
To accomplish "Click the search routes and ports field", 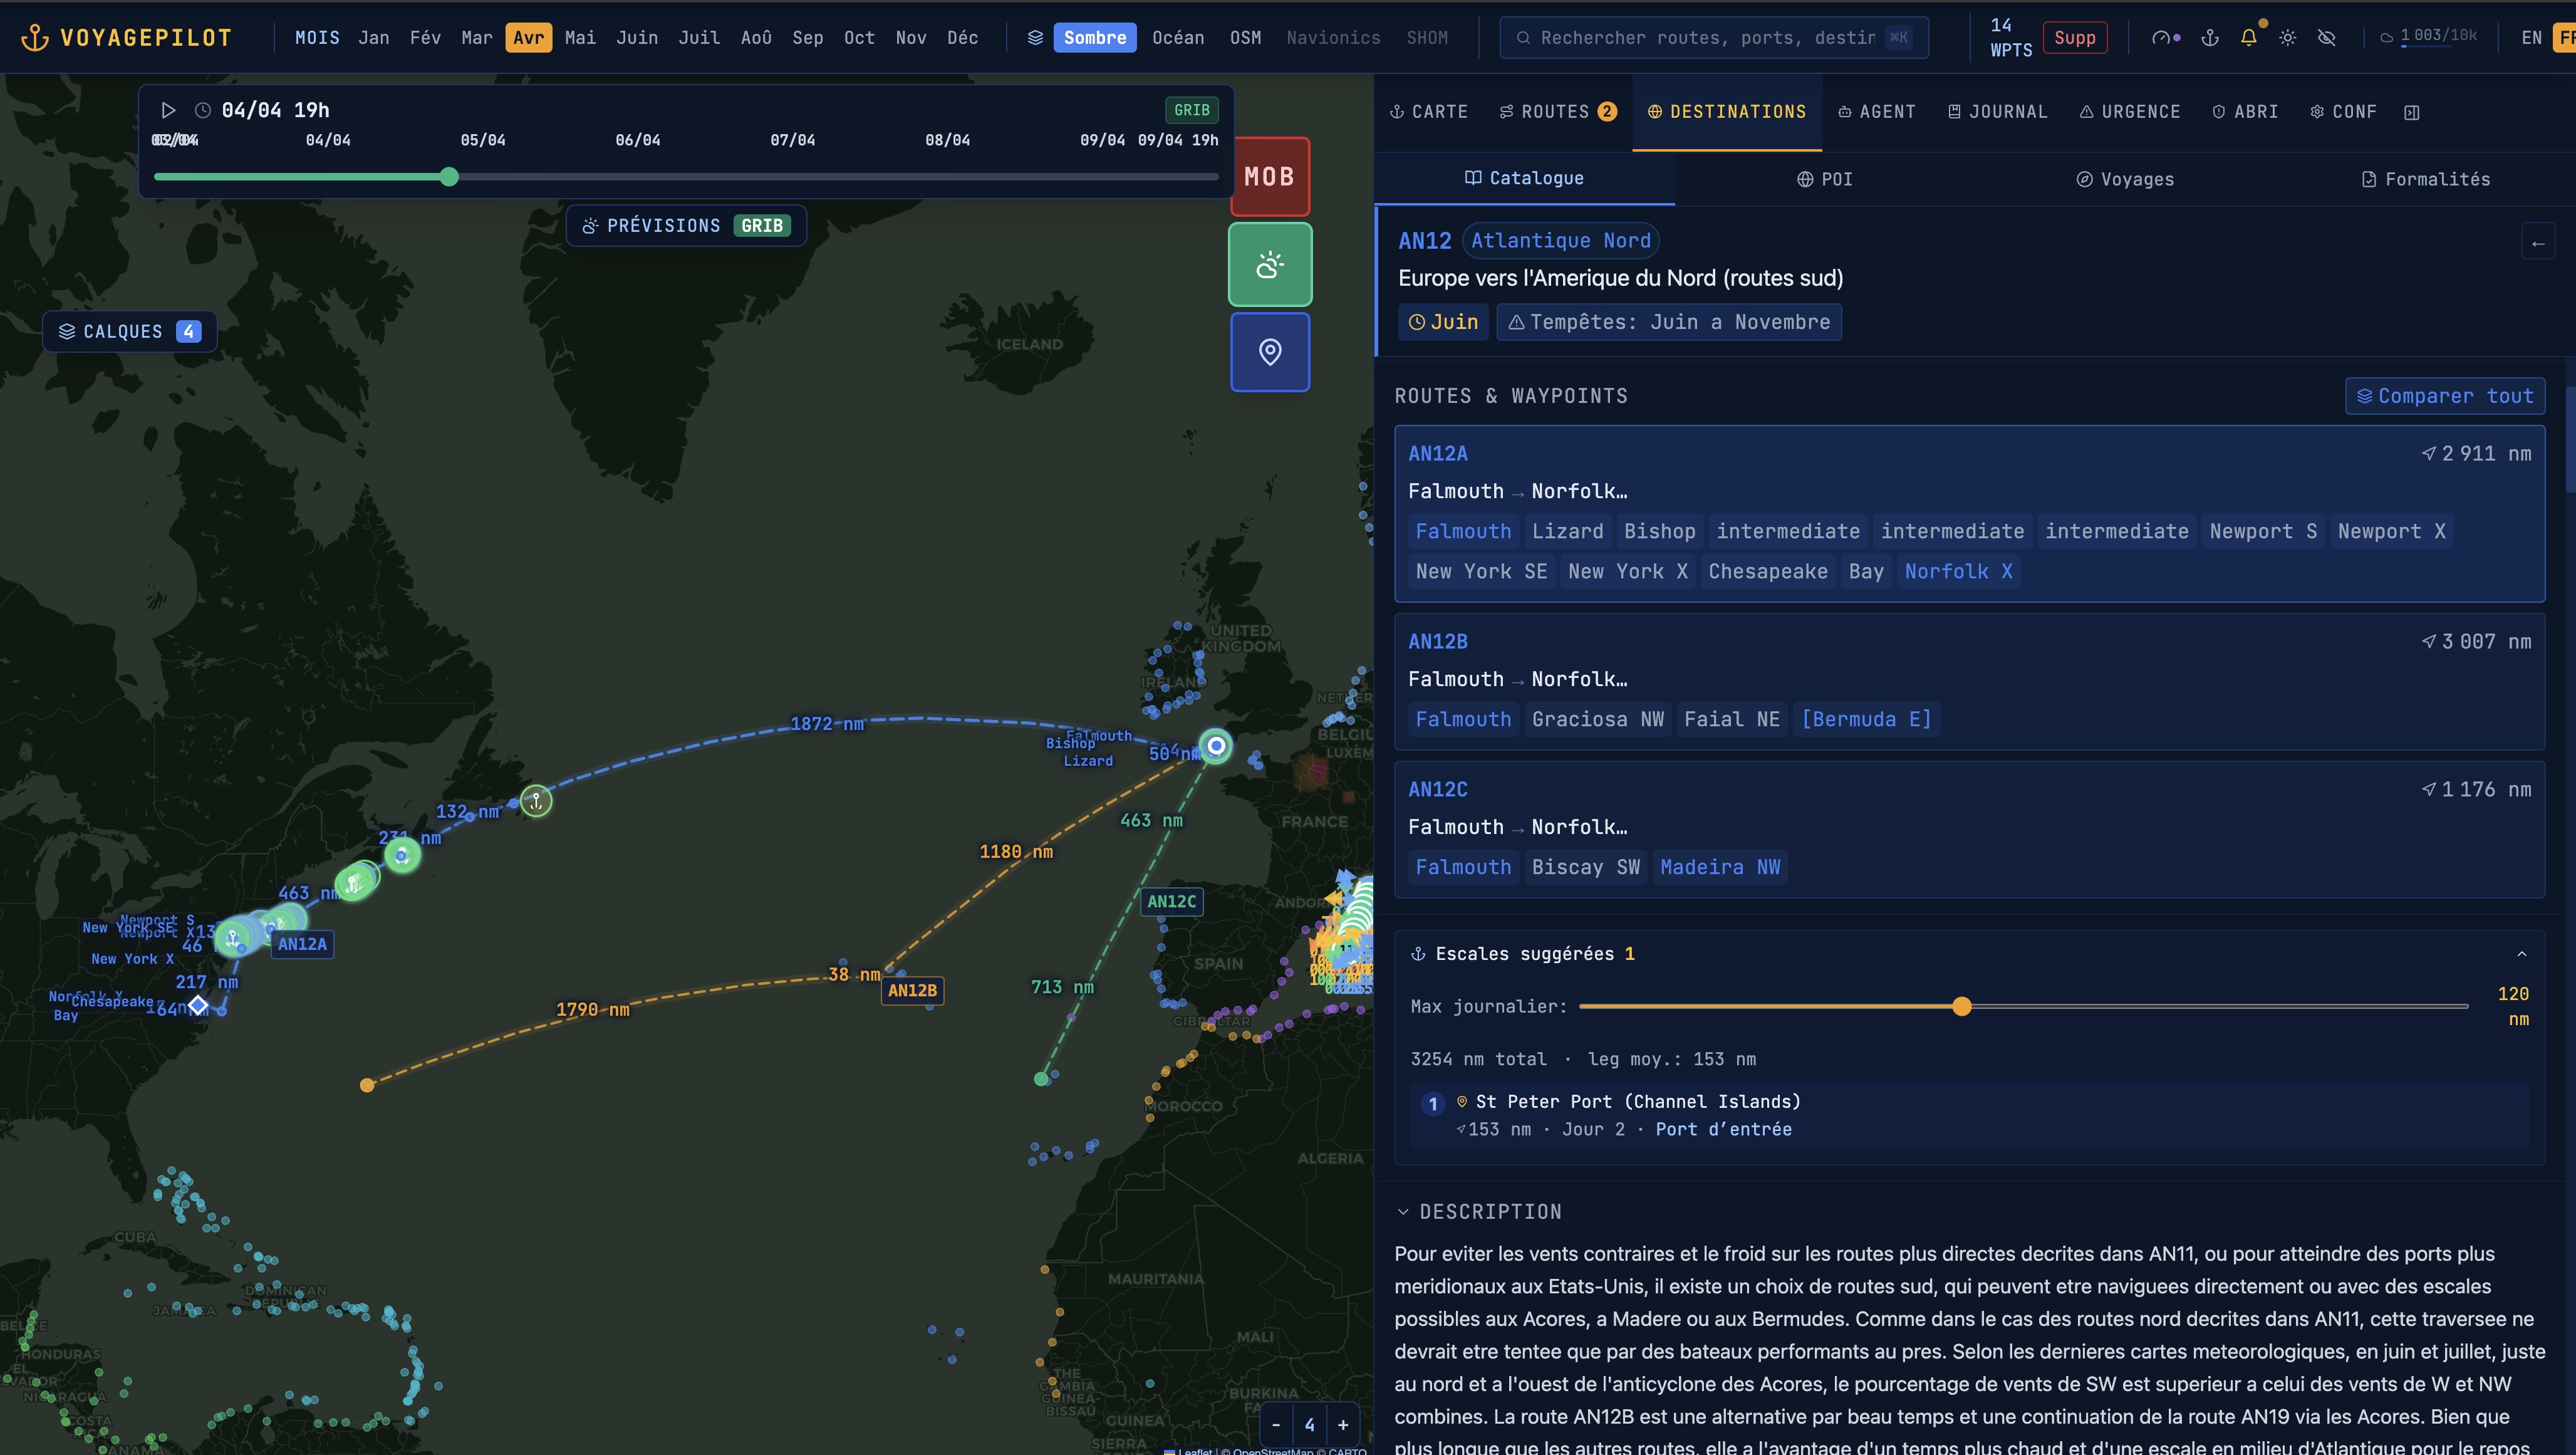I will (1712, 37).
